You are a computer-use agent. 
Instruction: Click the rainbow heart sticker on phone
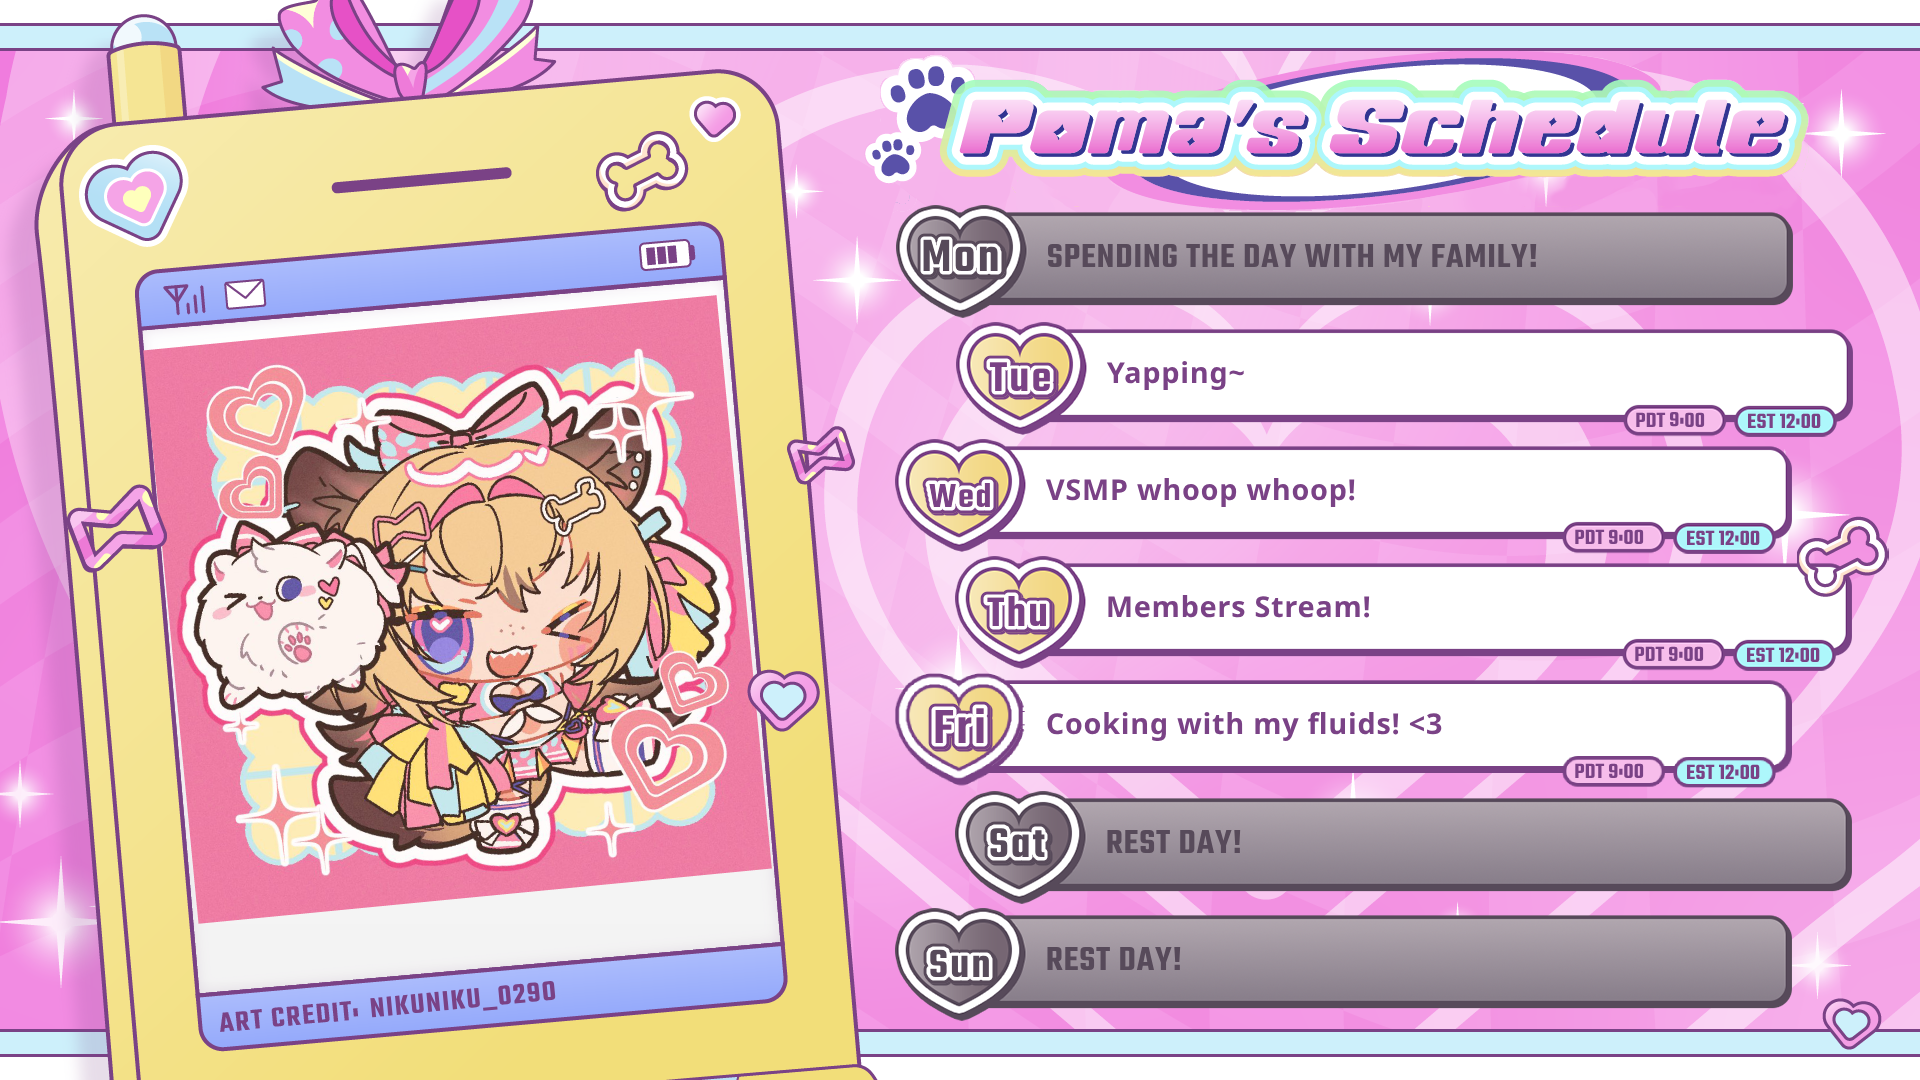(x=134, y=195)
